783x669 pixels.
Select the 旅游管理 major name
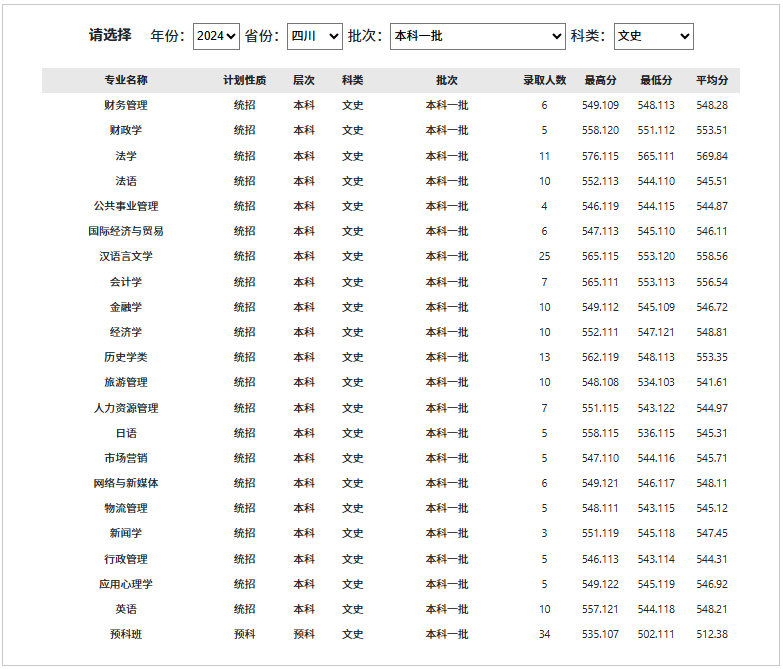[x=126, y=382]
